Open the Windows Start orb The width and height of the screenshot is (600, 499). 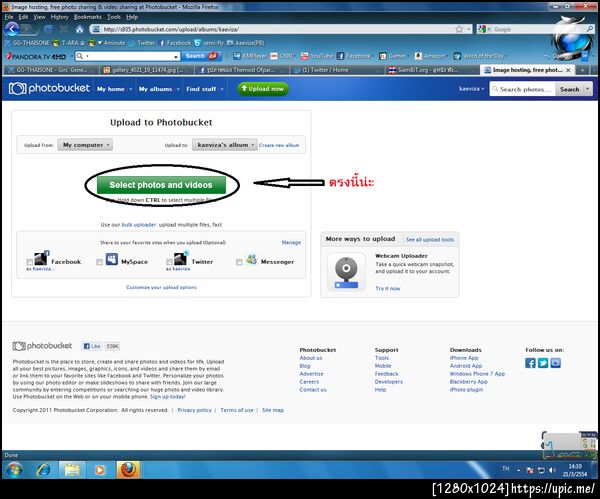pos(15,469)
